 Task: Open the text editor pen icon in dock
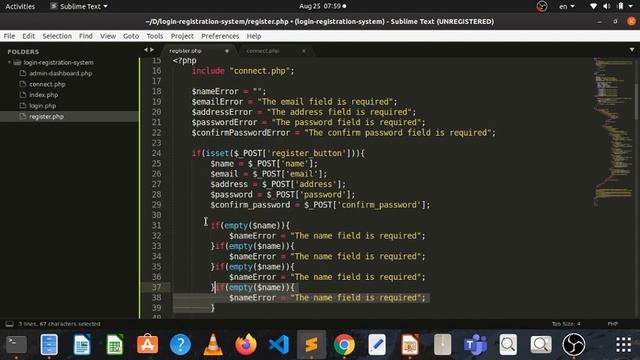[x=377, y=344]
